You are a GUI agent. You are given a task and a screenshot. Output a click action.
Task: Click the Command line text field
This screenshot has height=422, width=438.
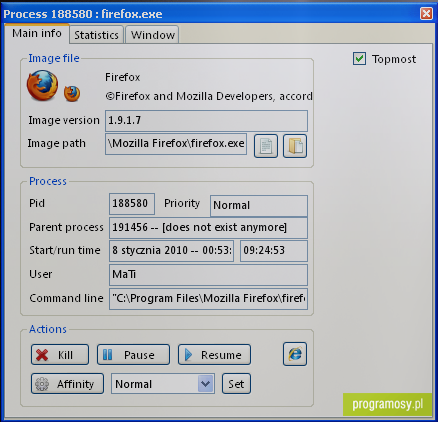208,299
